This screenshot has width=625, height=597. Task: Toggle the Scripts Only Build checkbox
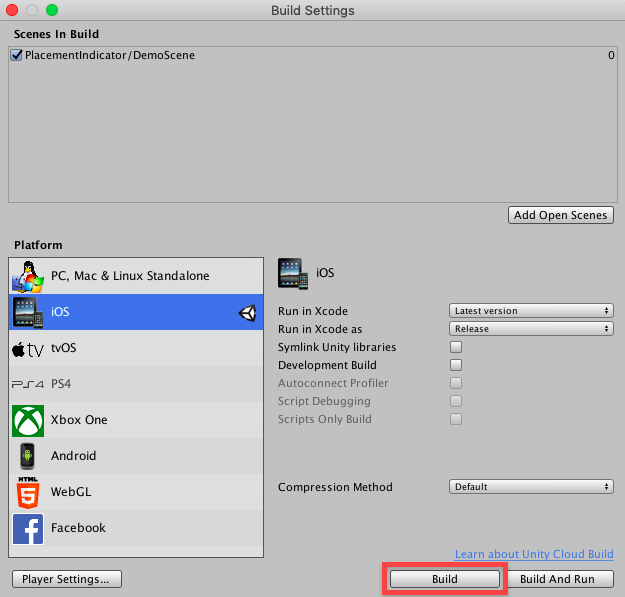click(456, 419)
